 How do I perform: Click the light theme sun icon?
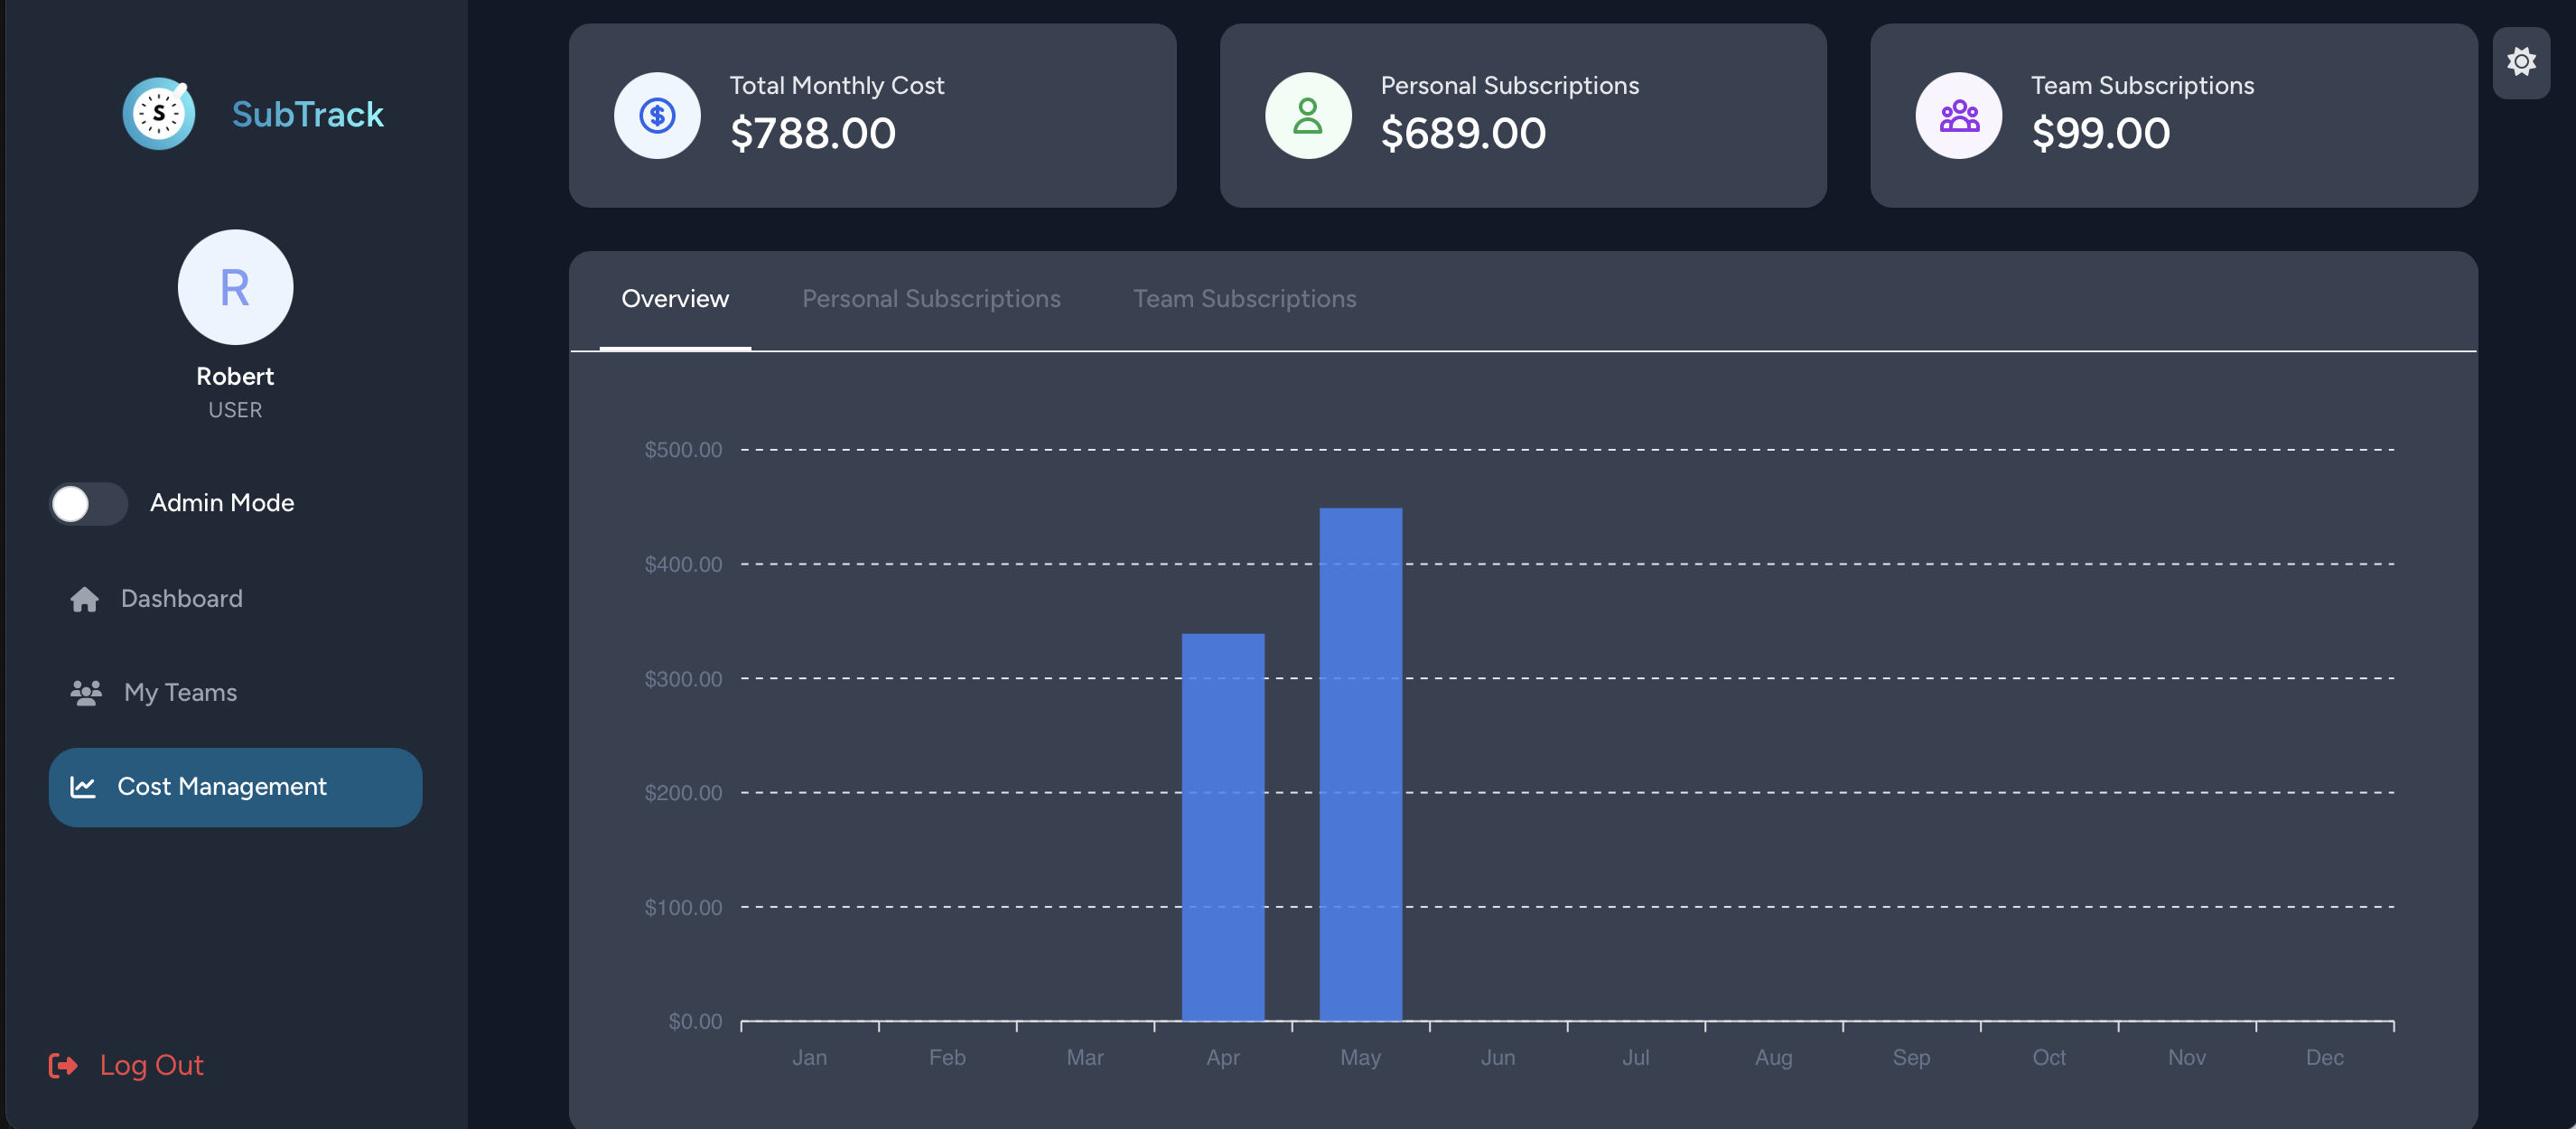[2520, 62]
